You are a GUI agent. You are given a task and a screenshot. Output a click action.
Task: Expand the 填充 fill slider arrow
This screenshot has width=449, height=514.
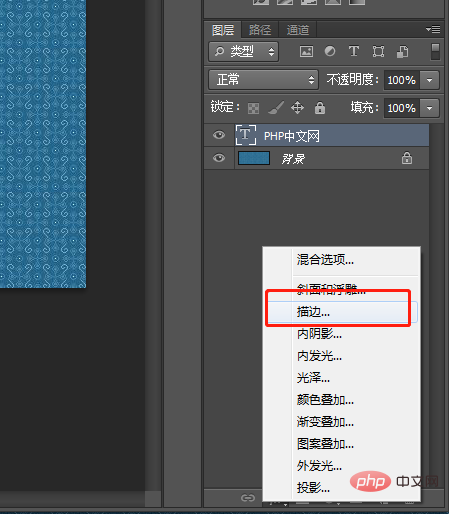[x=430, y=108]
